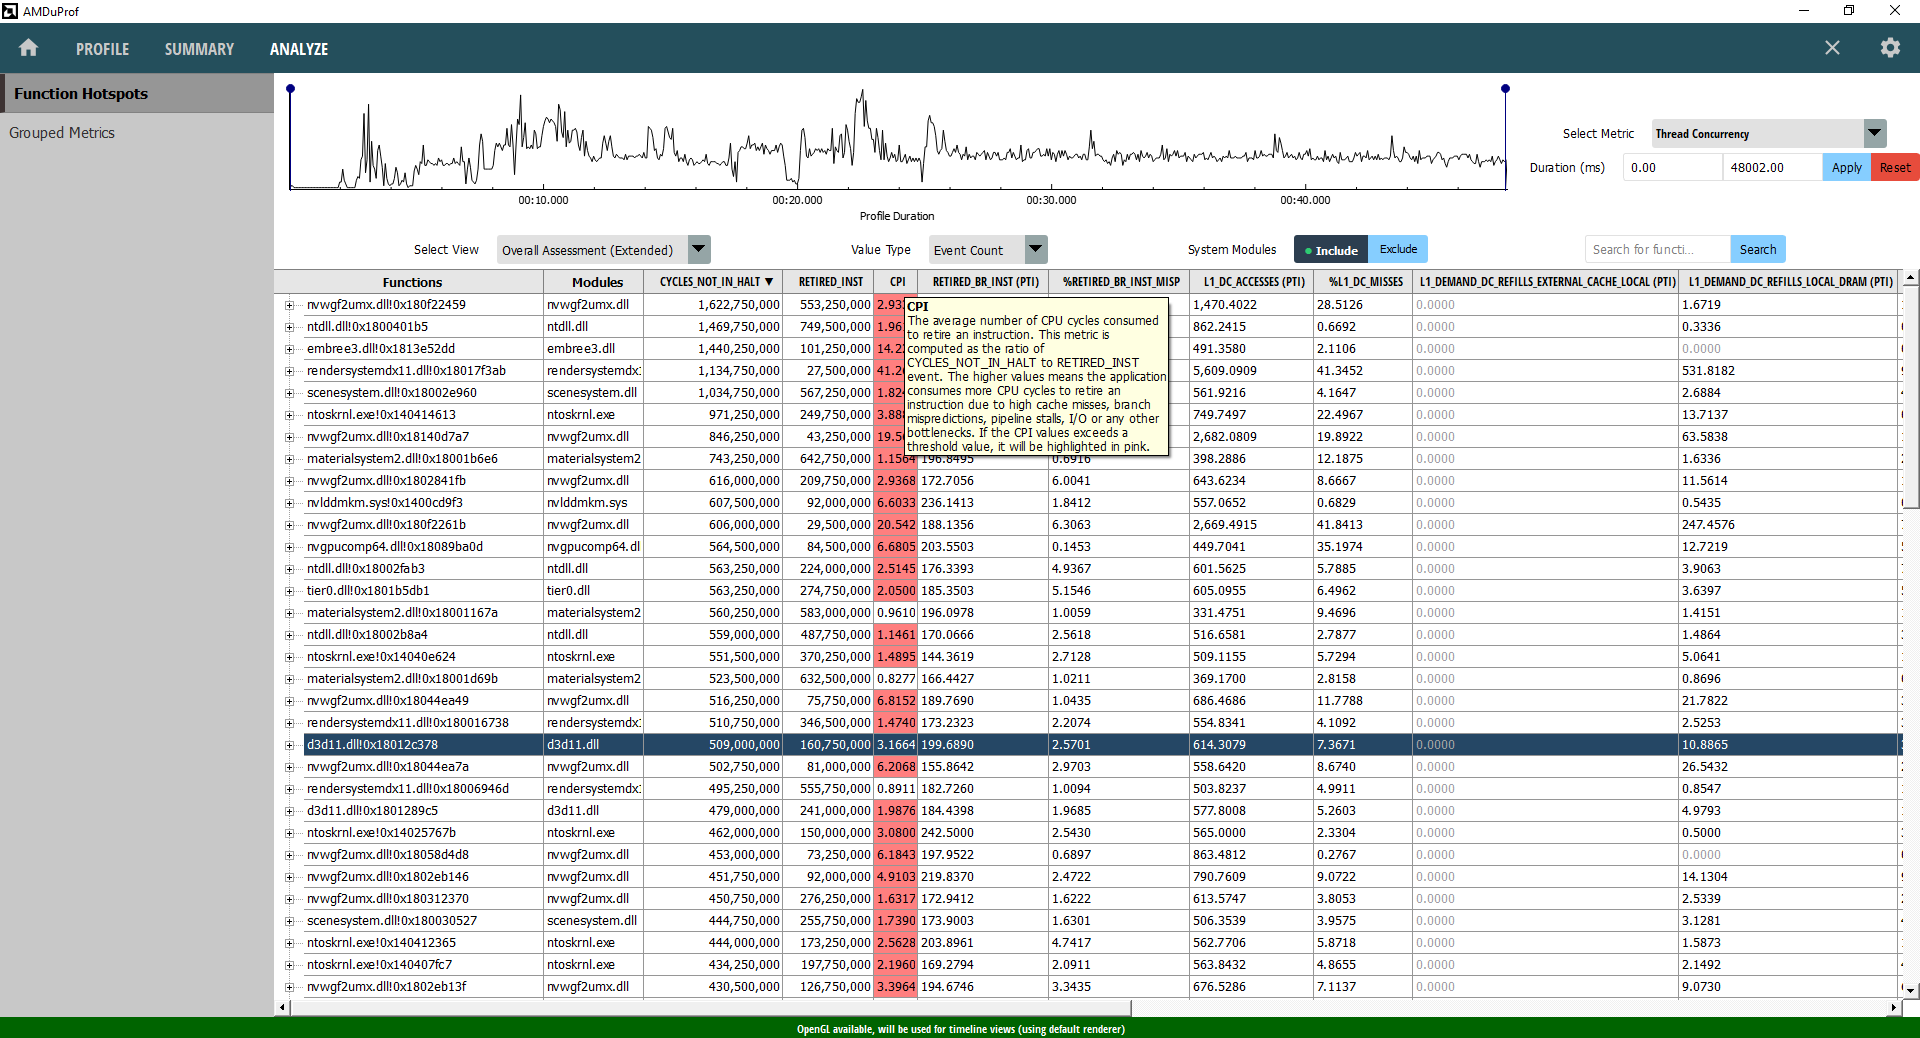Click the duration start value field
The width and height of the screenshot is (1920, 1038).
pos(1672,167)
